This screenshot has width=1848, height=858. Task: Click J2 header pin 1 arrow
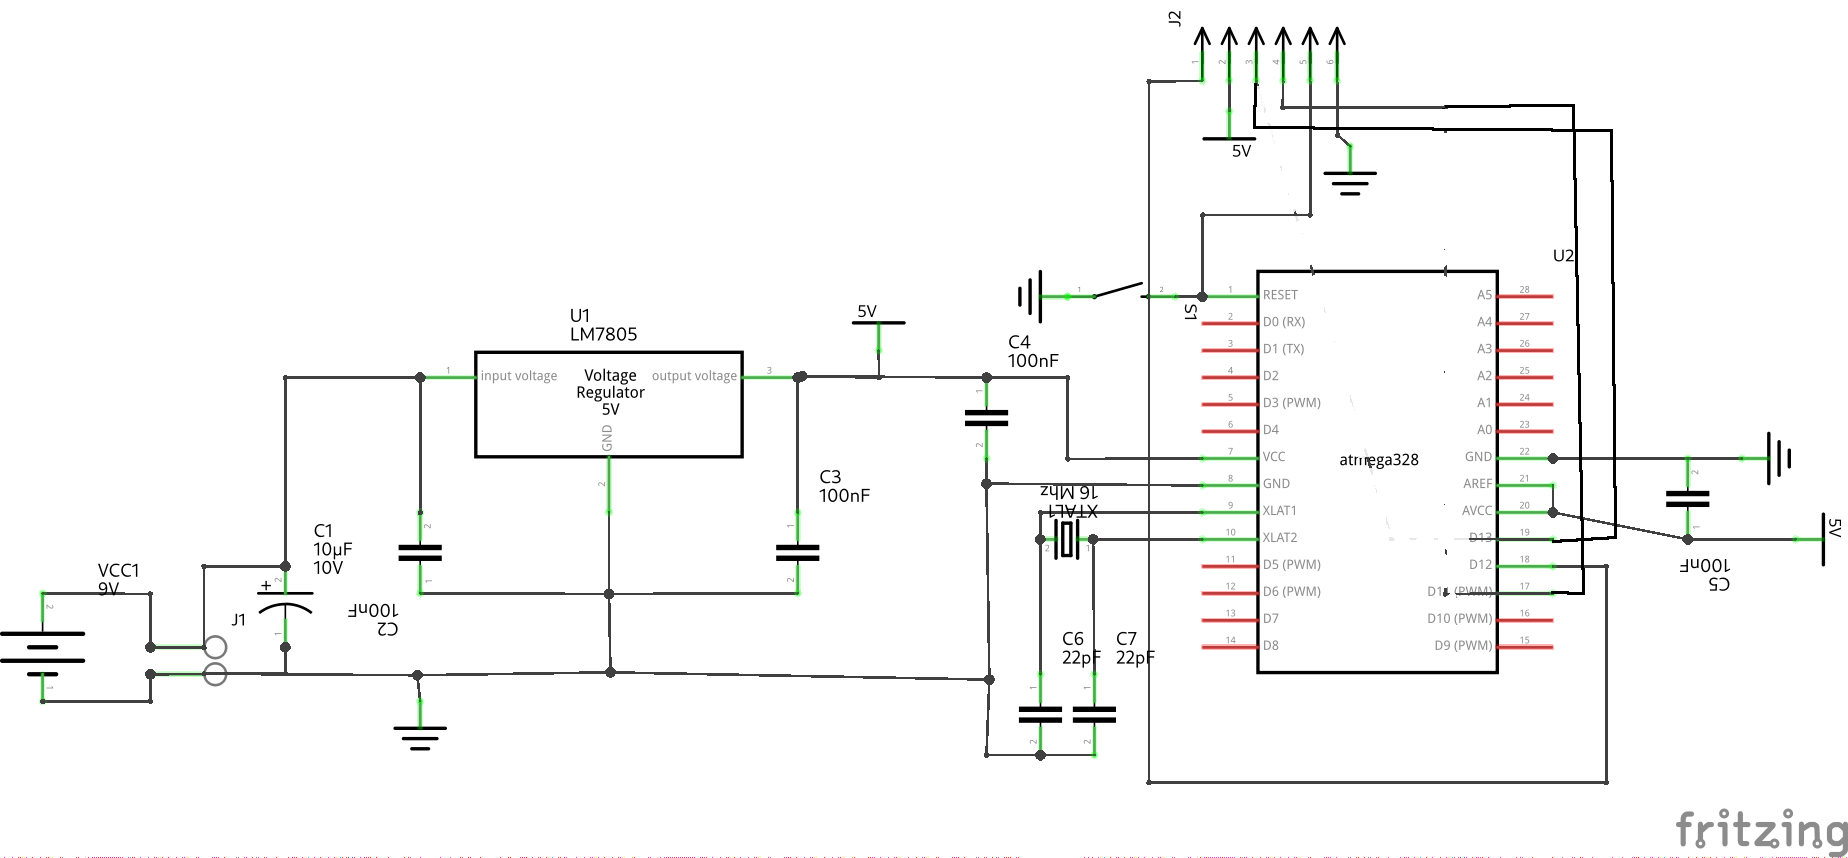1202,53
